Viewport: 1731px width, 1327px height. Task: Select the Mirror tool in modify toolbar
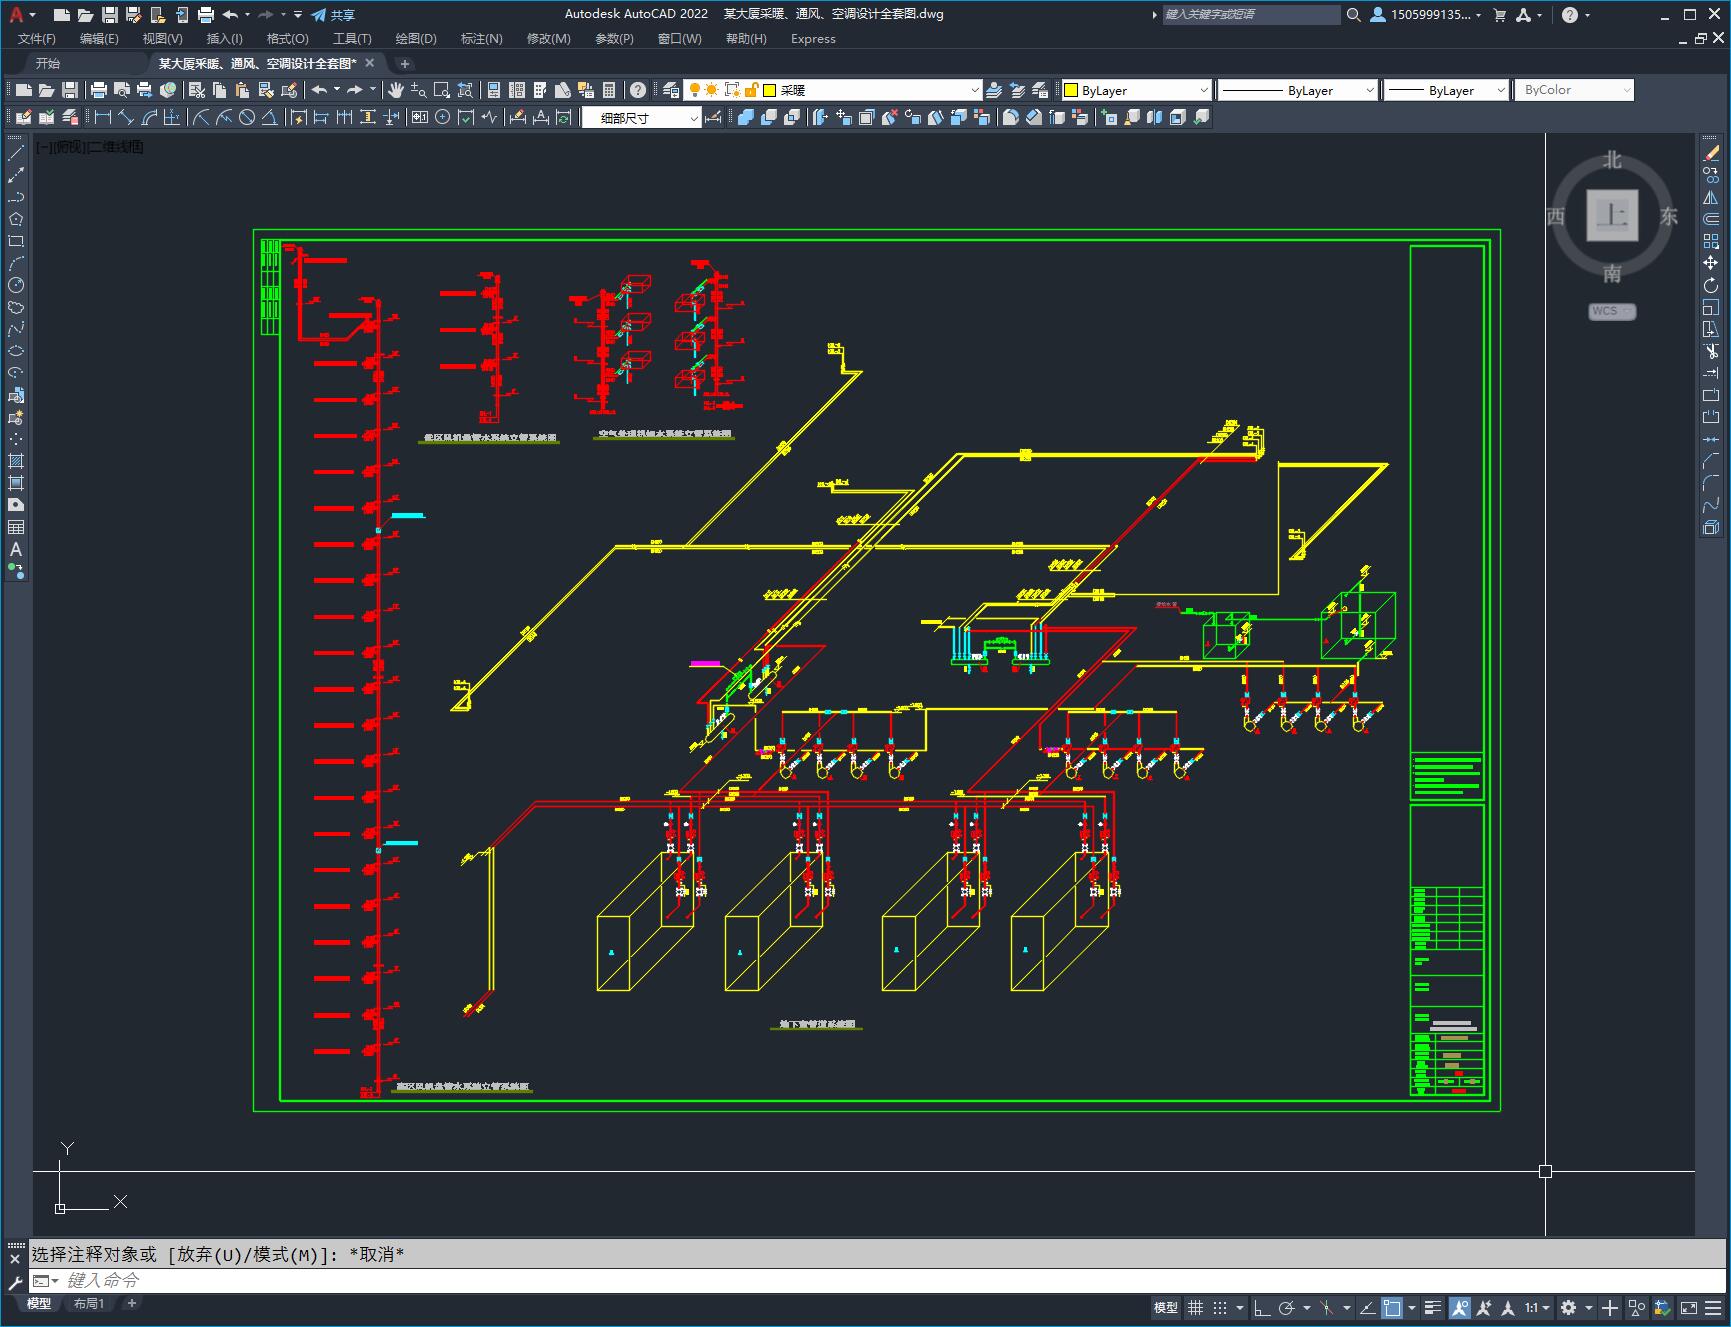(1711, 197)
